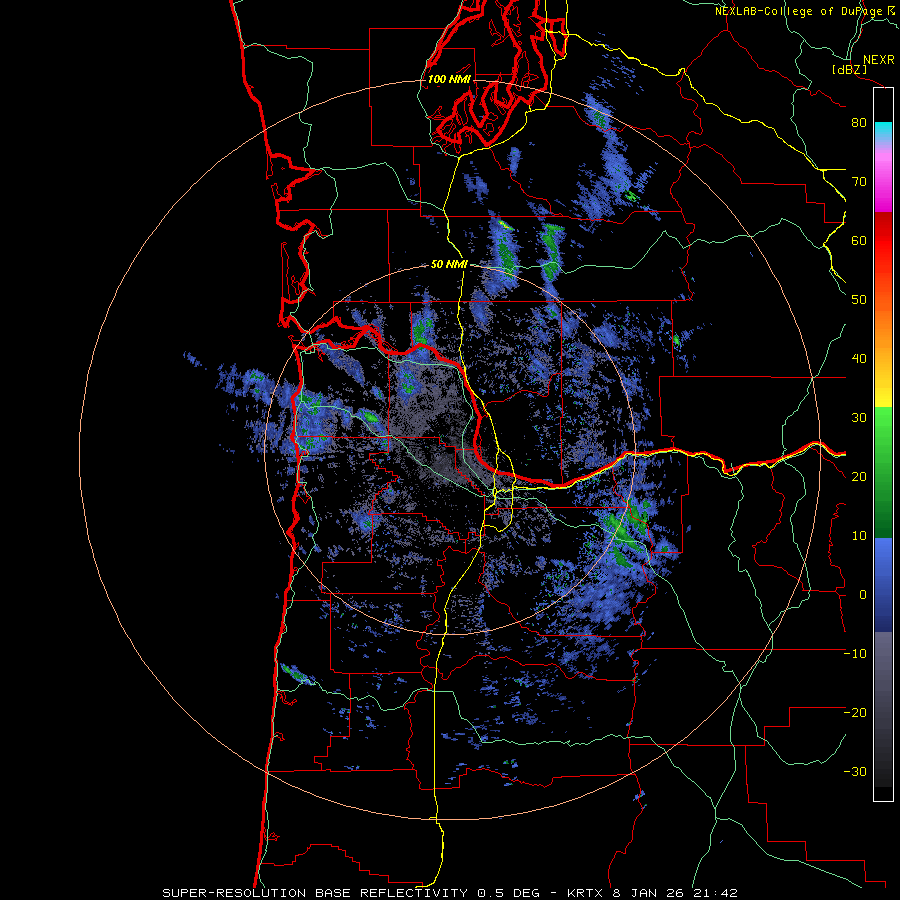Click the [dBZ] units label
Image resolution: width=900 pixels, height=900 pixels.
tap(850, 70)
